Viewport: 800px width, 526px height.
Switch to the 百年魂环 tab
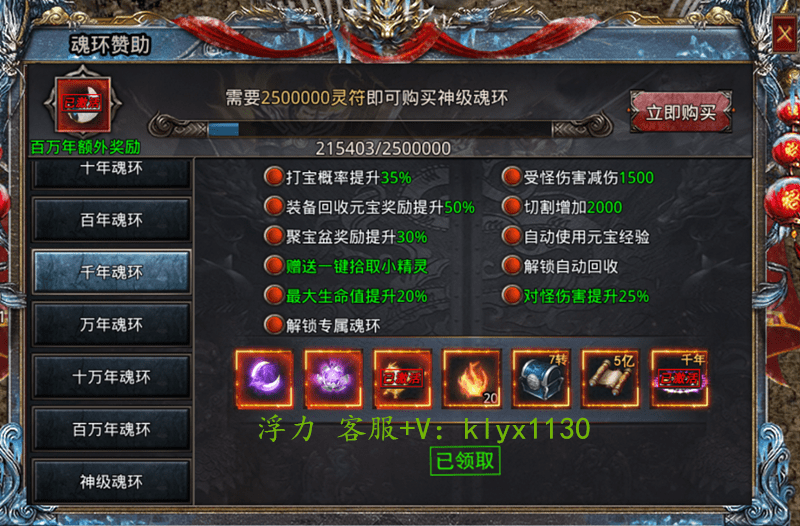click(x=111, y=220)
